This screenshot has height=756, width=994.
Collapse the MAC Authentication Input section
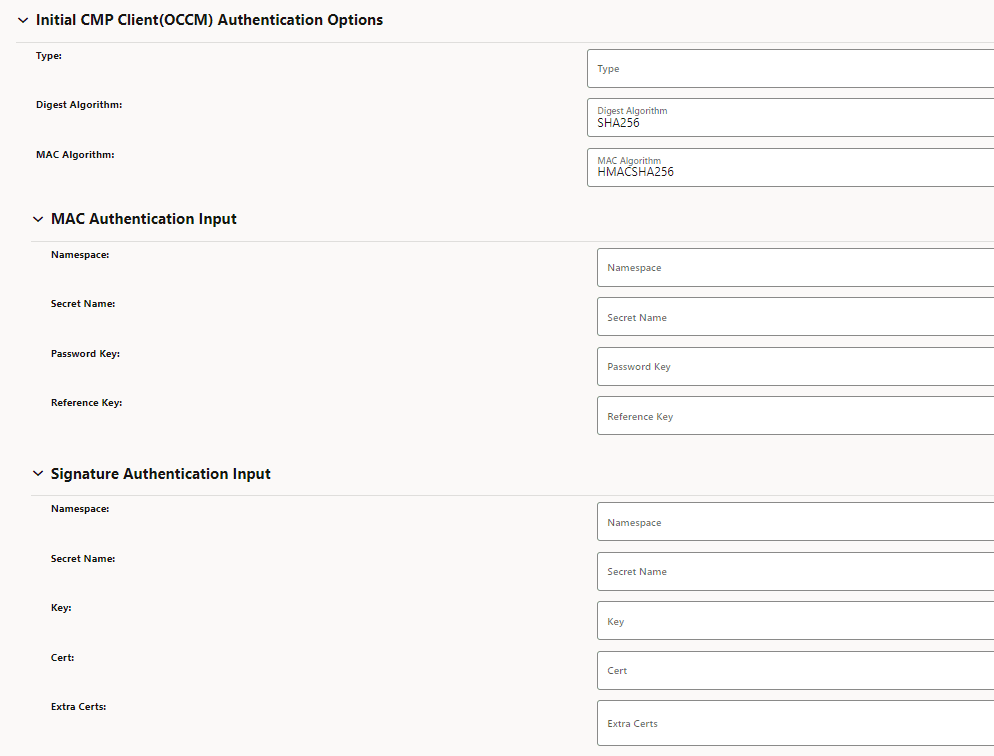coord(38,219)
